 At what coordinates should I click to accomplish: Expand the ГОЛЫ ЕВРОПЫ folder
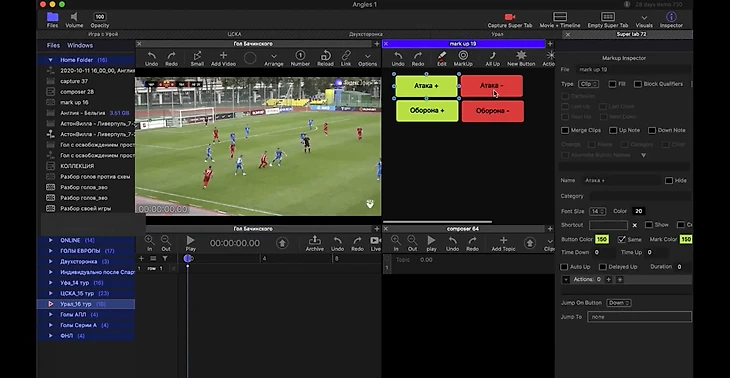[x=51, y=251]
